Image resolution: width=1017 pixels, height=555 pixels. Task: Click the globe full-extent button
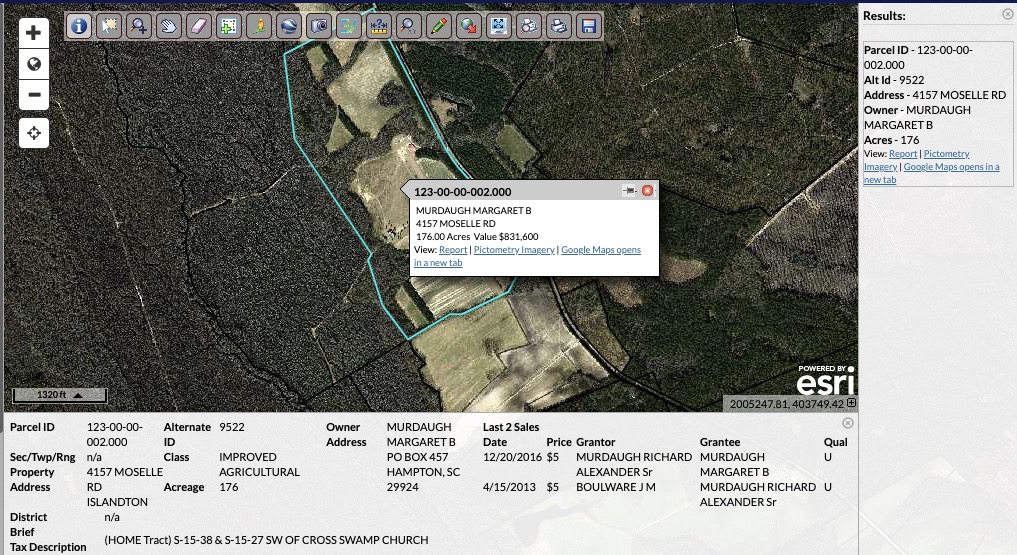pos(34,64)
